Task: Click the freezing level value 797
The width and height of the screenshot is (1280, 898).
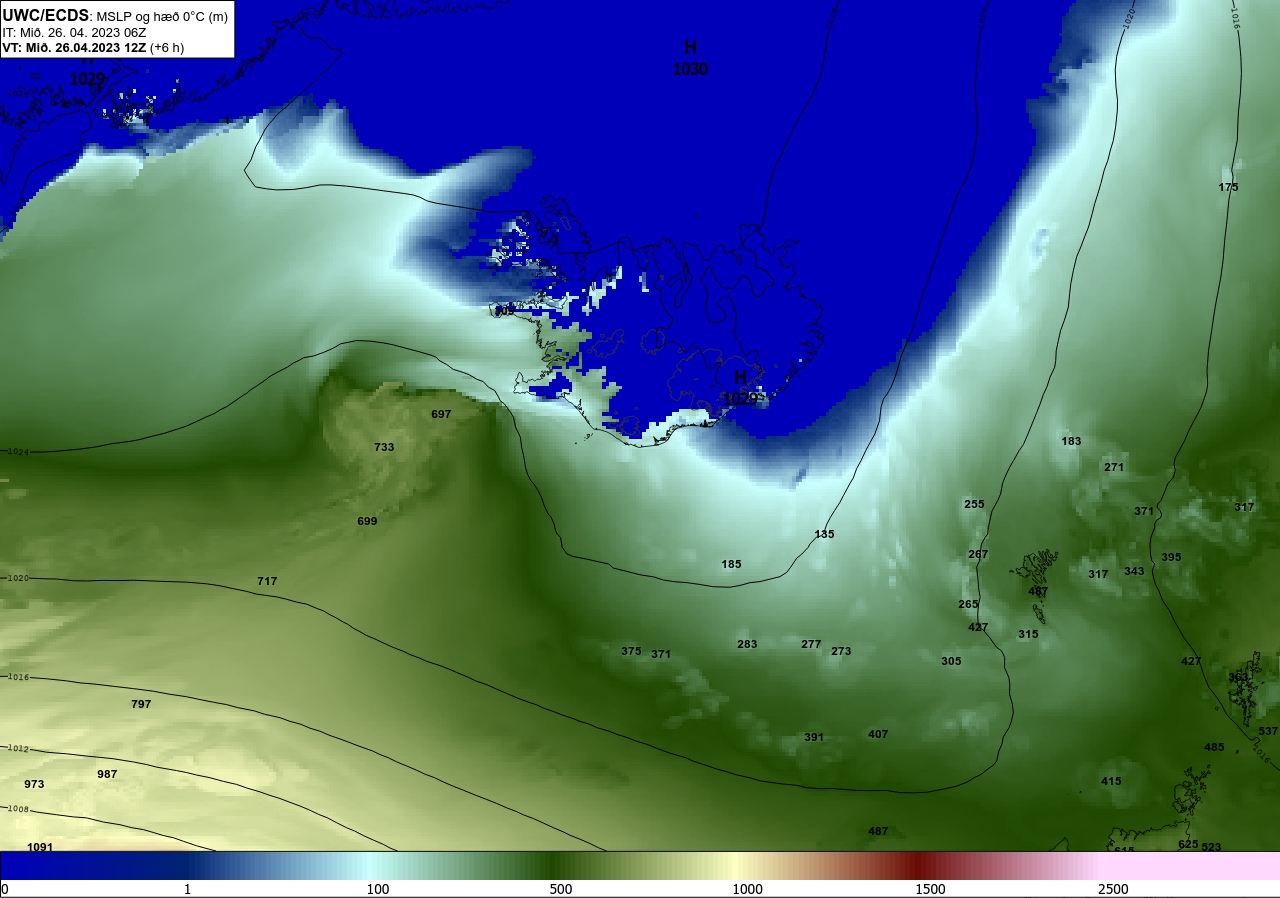Action: point(141,704)
